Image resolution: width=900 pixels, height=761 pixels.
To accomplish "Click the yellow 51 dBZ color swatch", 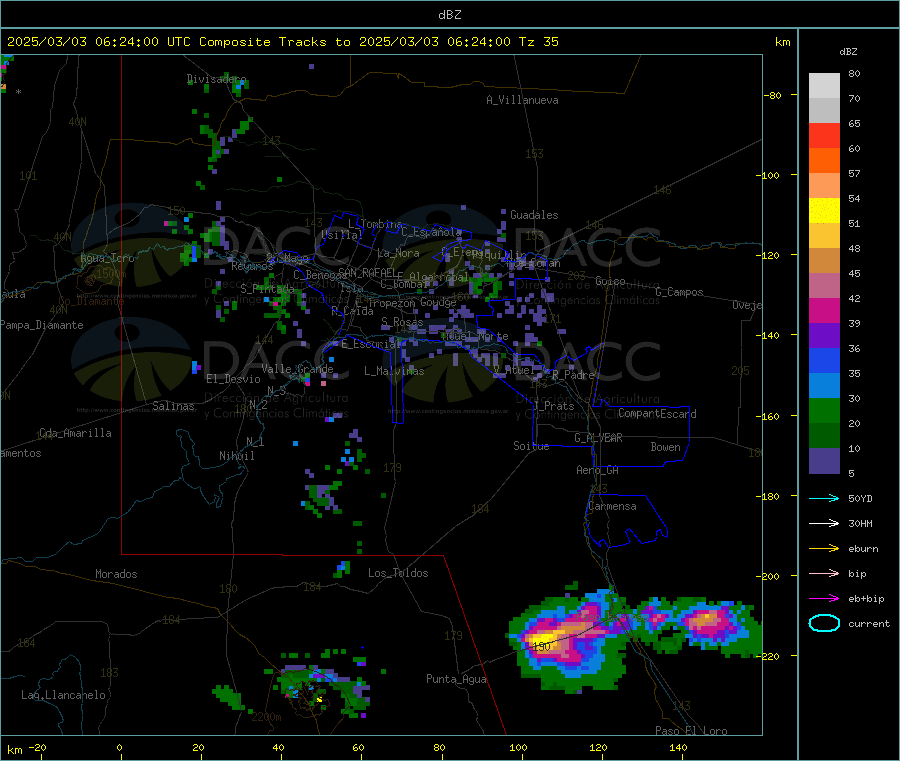I will pos(824,211).
